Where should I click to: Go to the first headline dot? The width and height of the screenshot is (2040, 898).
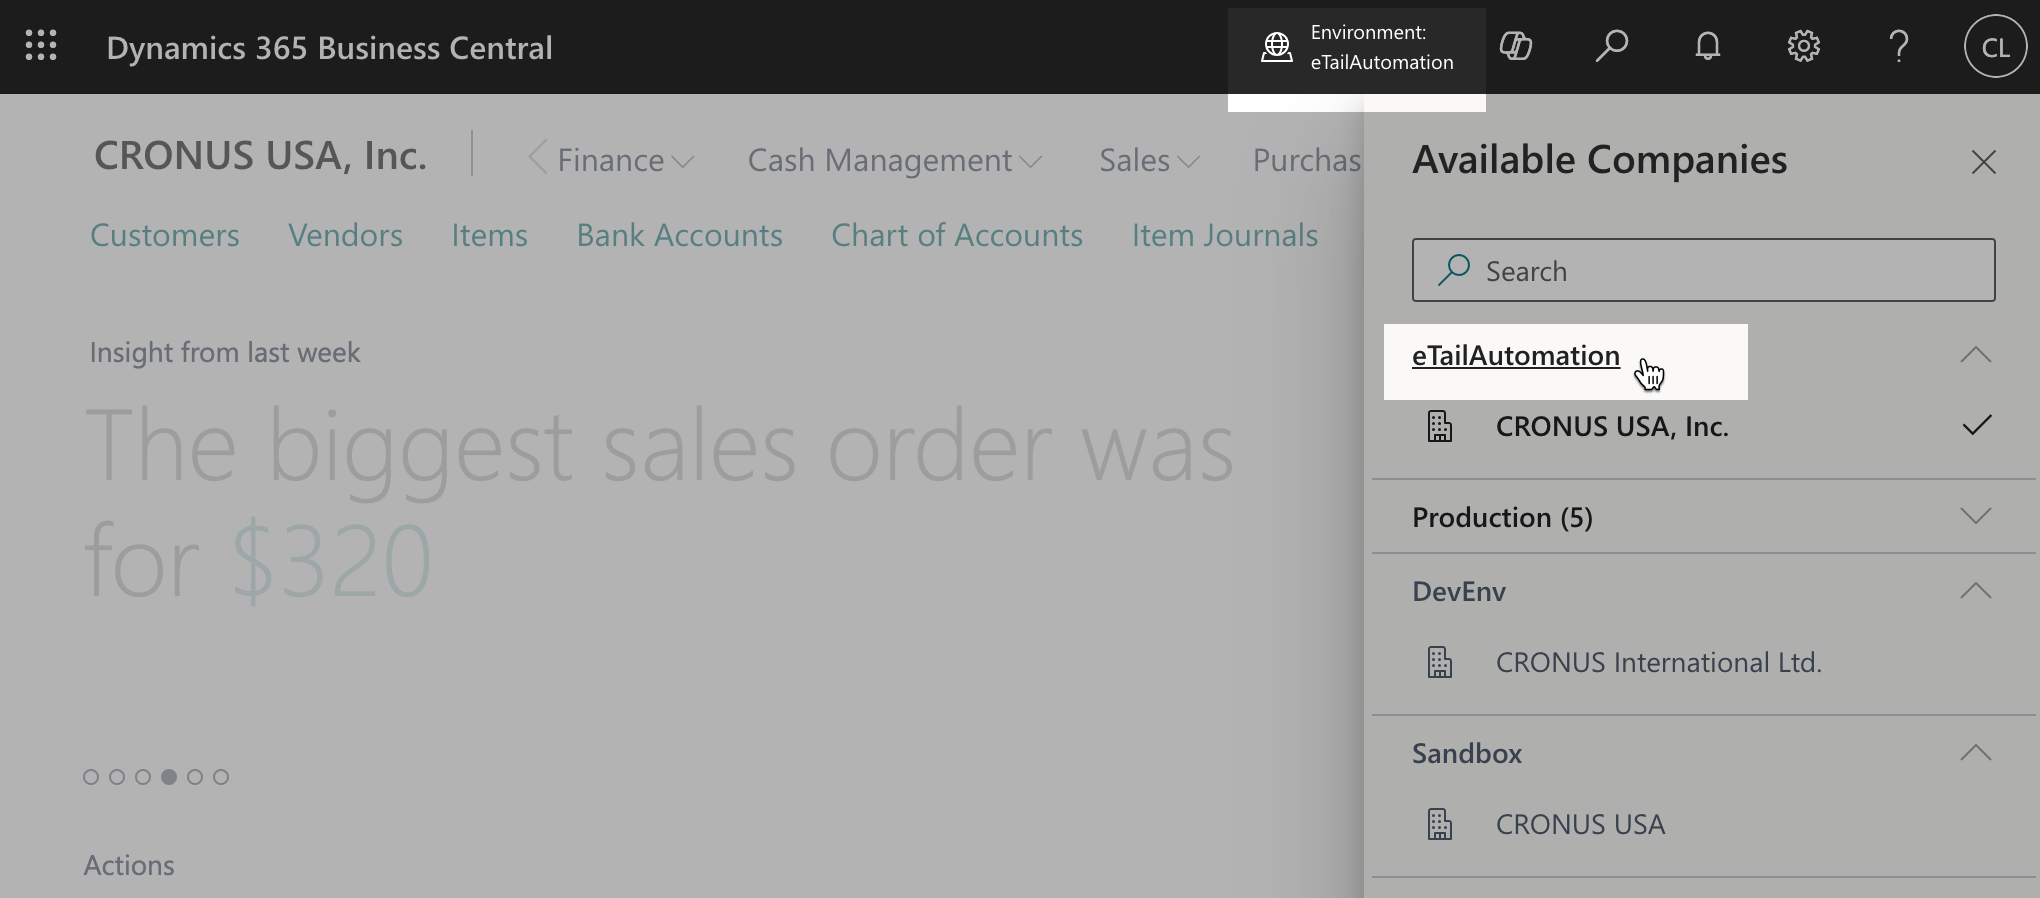(x=91, y=777)
